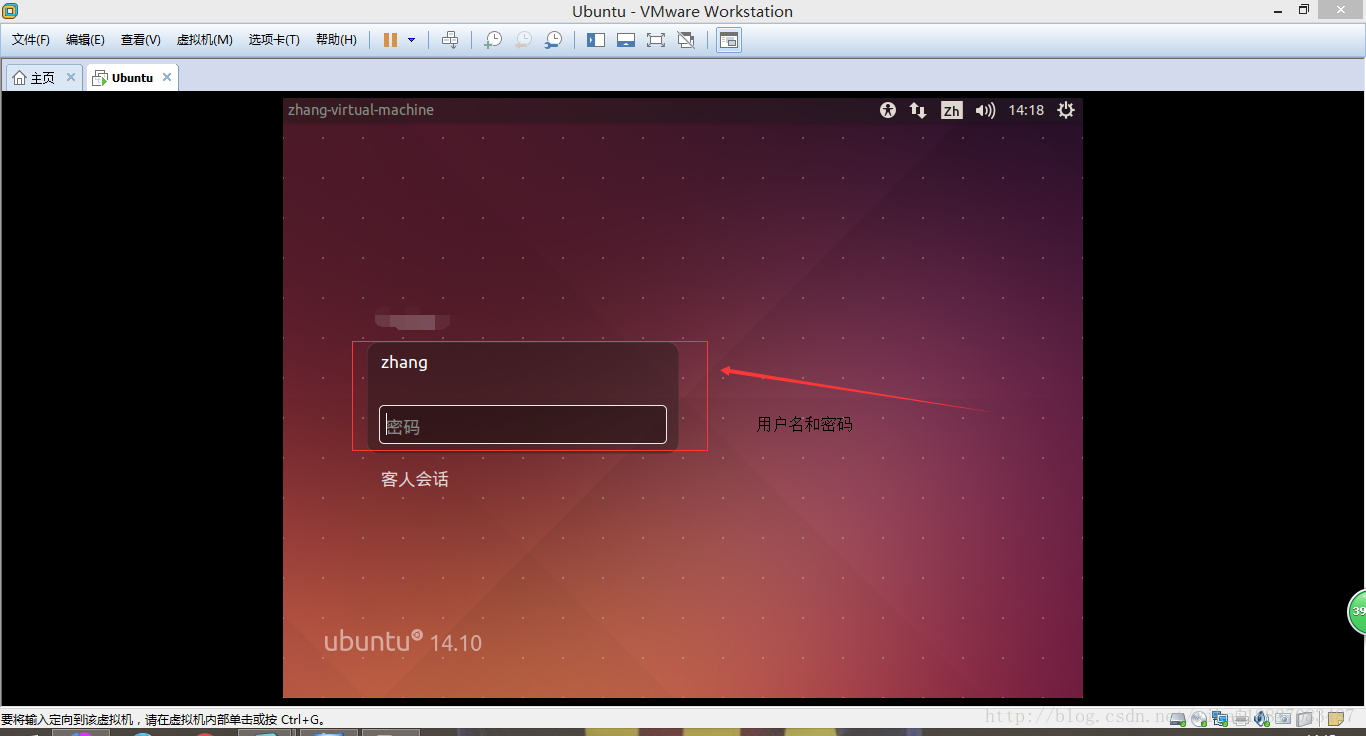The width and height of the screenshot is (1366, 736).
Task: Open the 帮助(H) menu
Action: [x=336, y=40]
